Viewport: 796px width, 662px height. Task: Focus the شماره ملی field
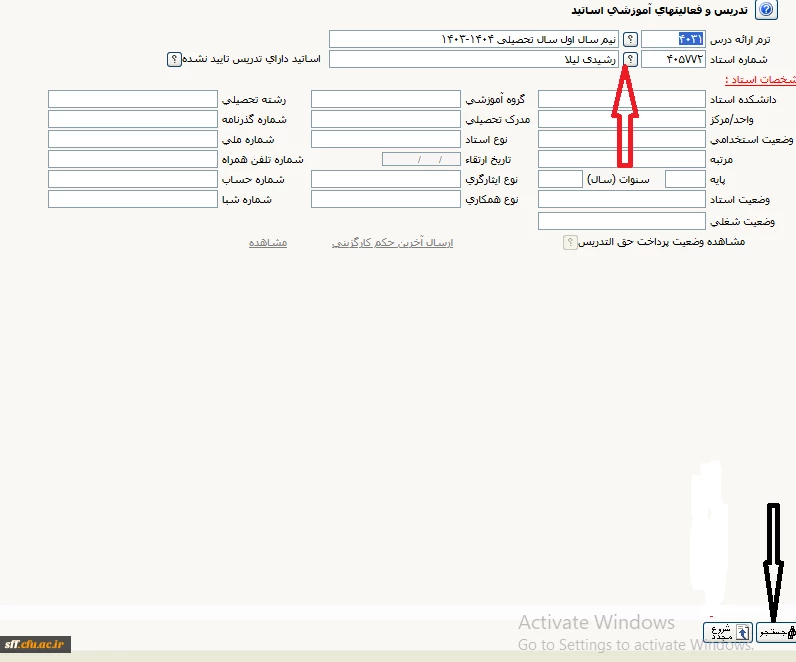pyautogui.click(x=132, y=139)
